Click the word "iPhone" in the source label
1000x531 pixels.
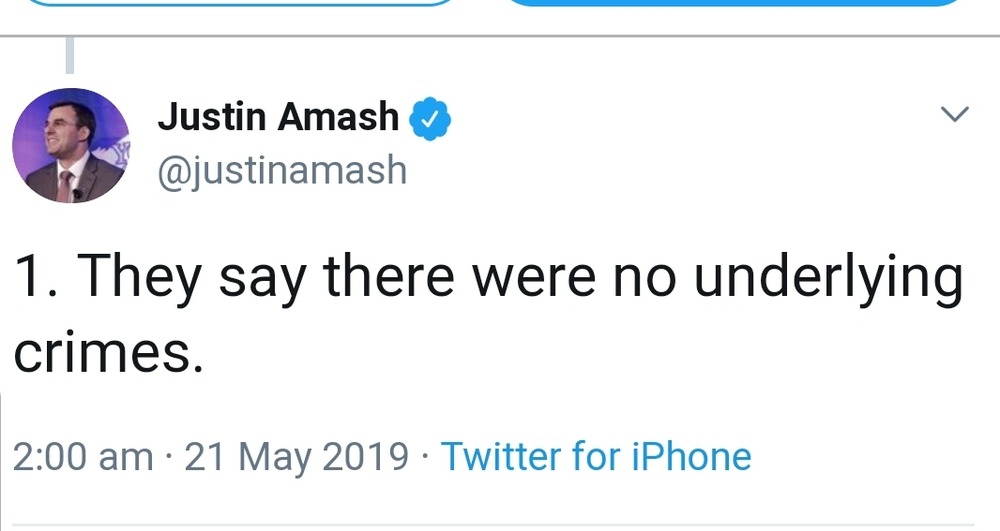(x=690, y=456)
